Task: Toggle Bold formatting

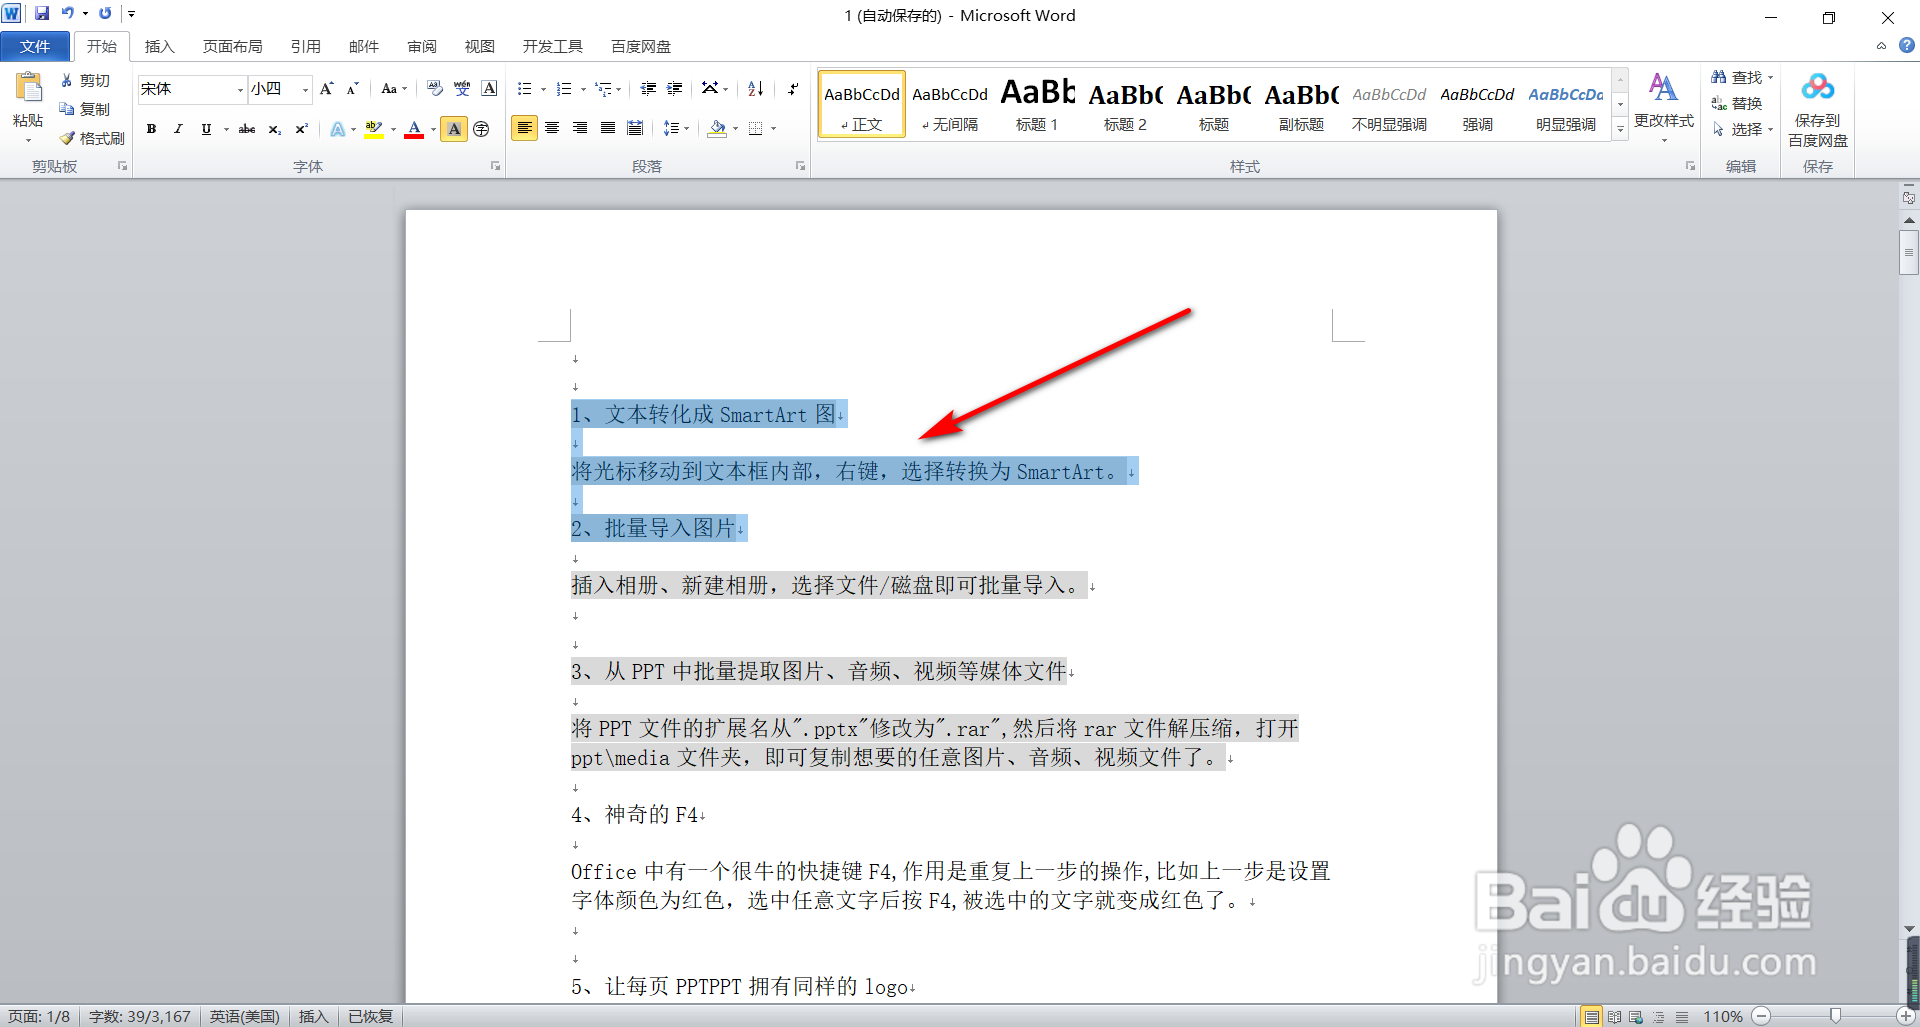Action: pos(151,129)
